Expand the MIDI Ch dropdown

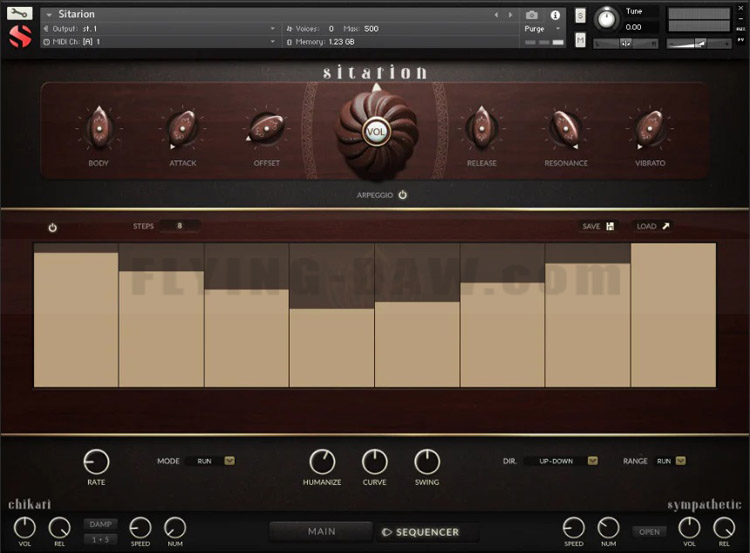click(x=273, y=42)
